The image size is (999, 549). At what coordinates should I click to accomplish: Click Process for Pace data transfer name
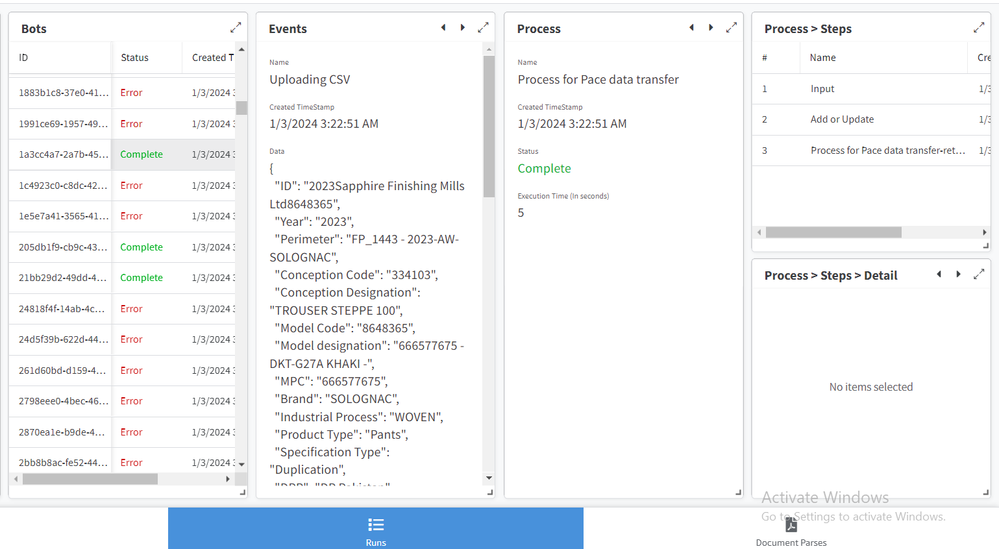(598, 80)
